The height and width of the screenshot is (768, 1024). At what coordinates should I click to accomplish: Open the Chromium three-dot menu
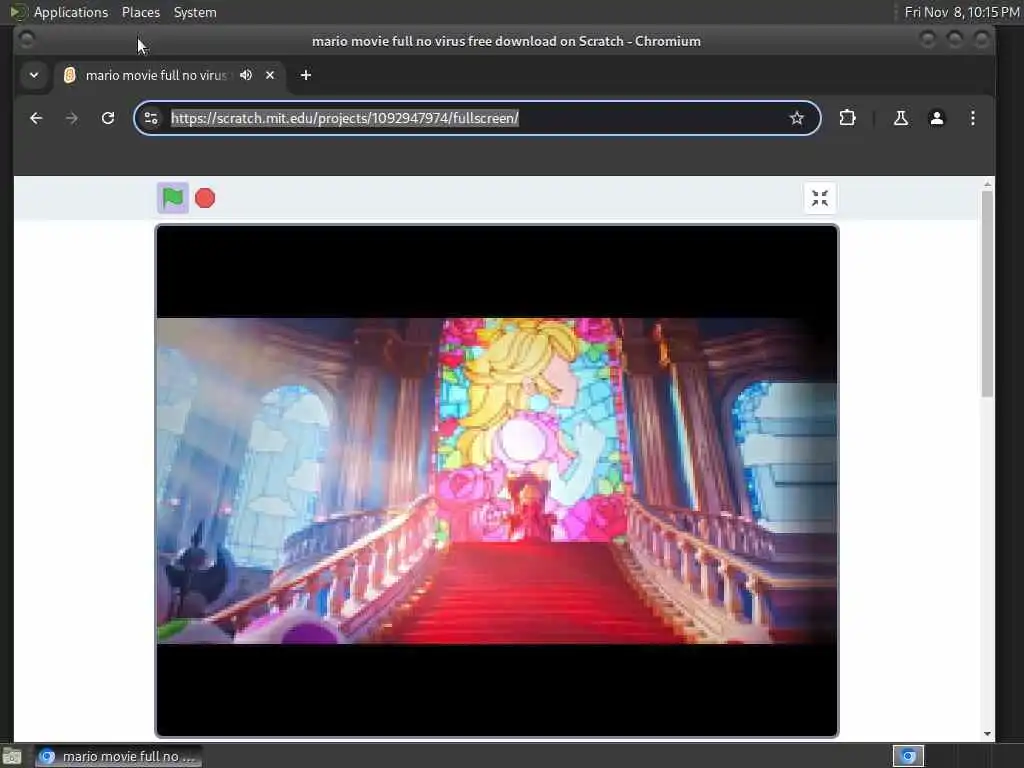click(972, 118)
